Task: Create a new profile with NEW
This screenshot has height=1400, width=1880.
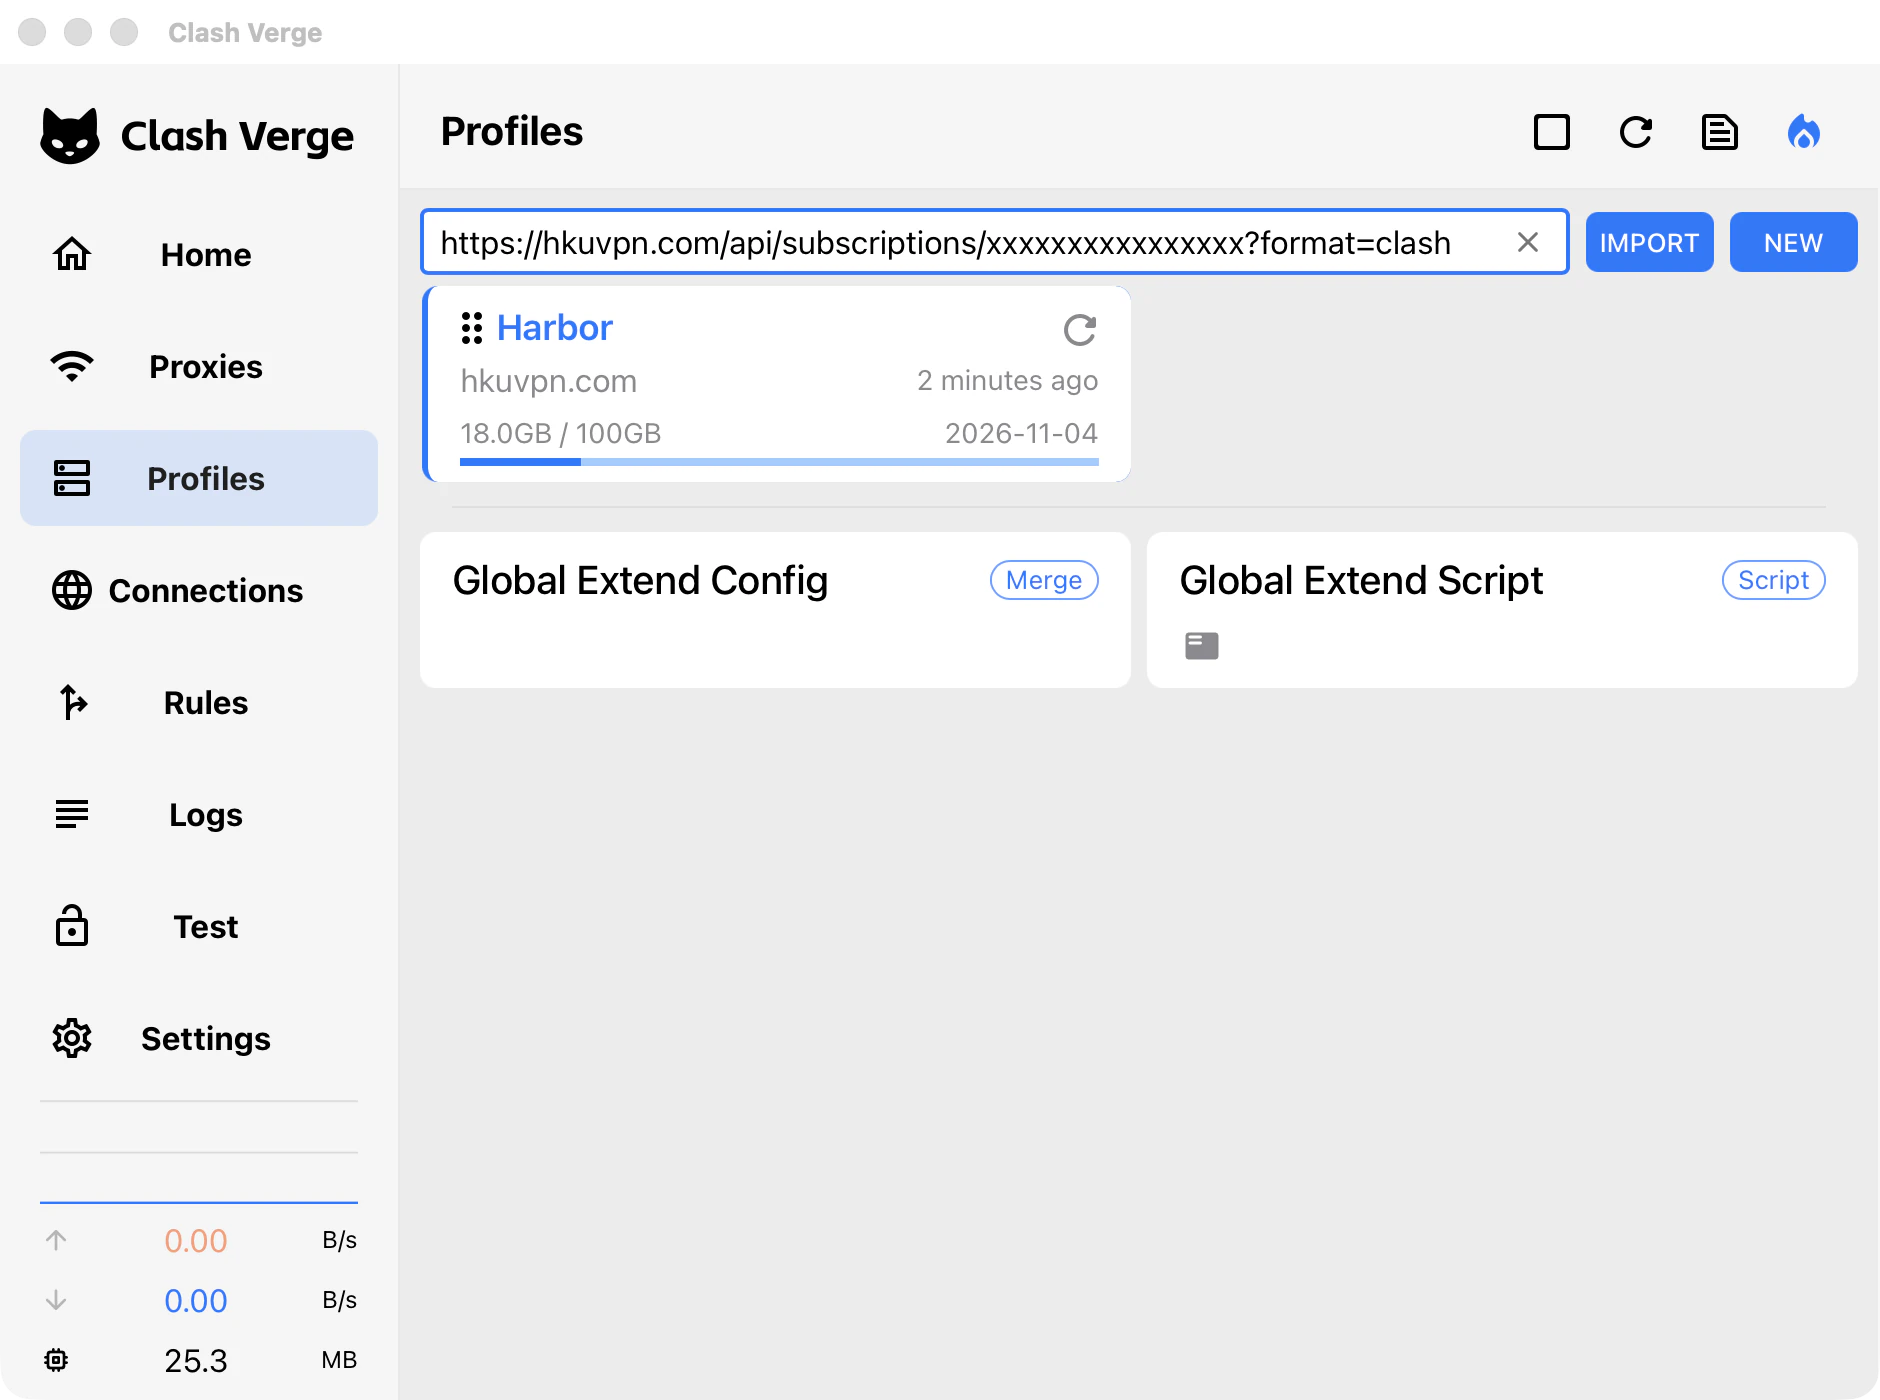Action: tap(1794, 242)
